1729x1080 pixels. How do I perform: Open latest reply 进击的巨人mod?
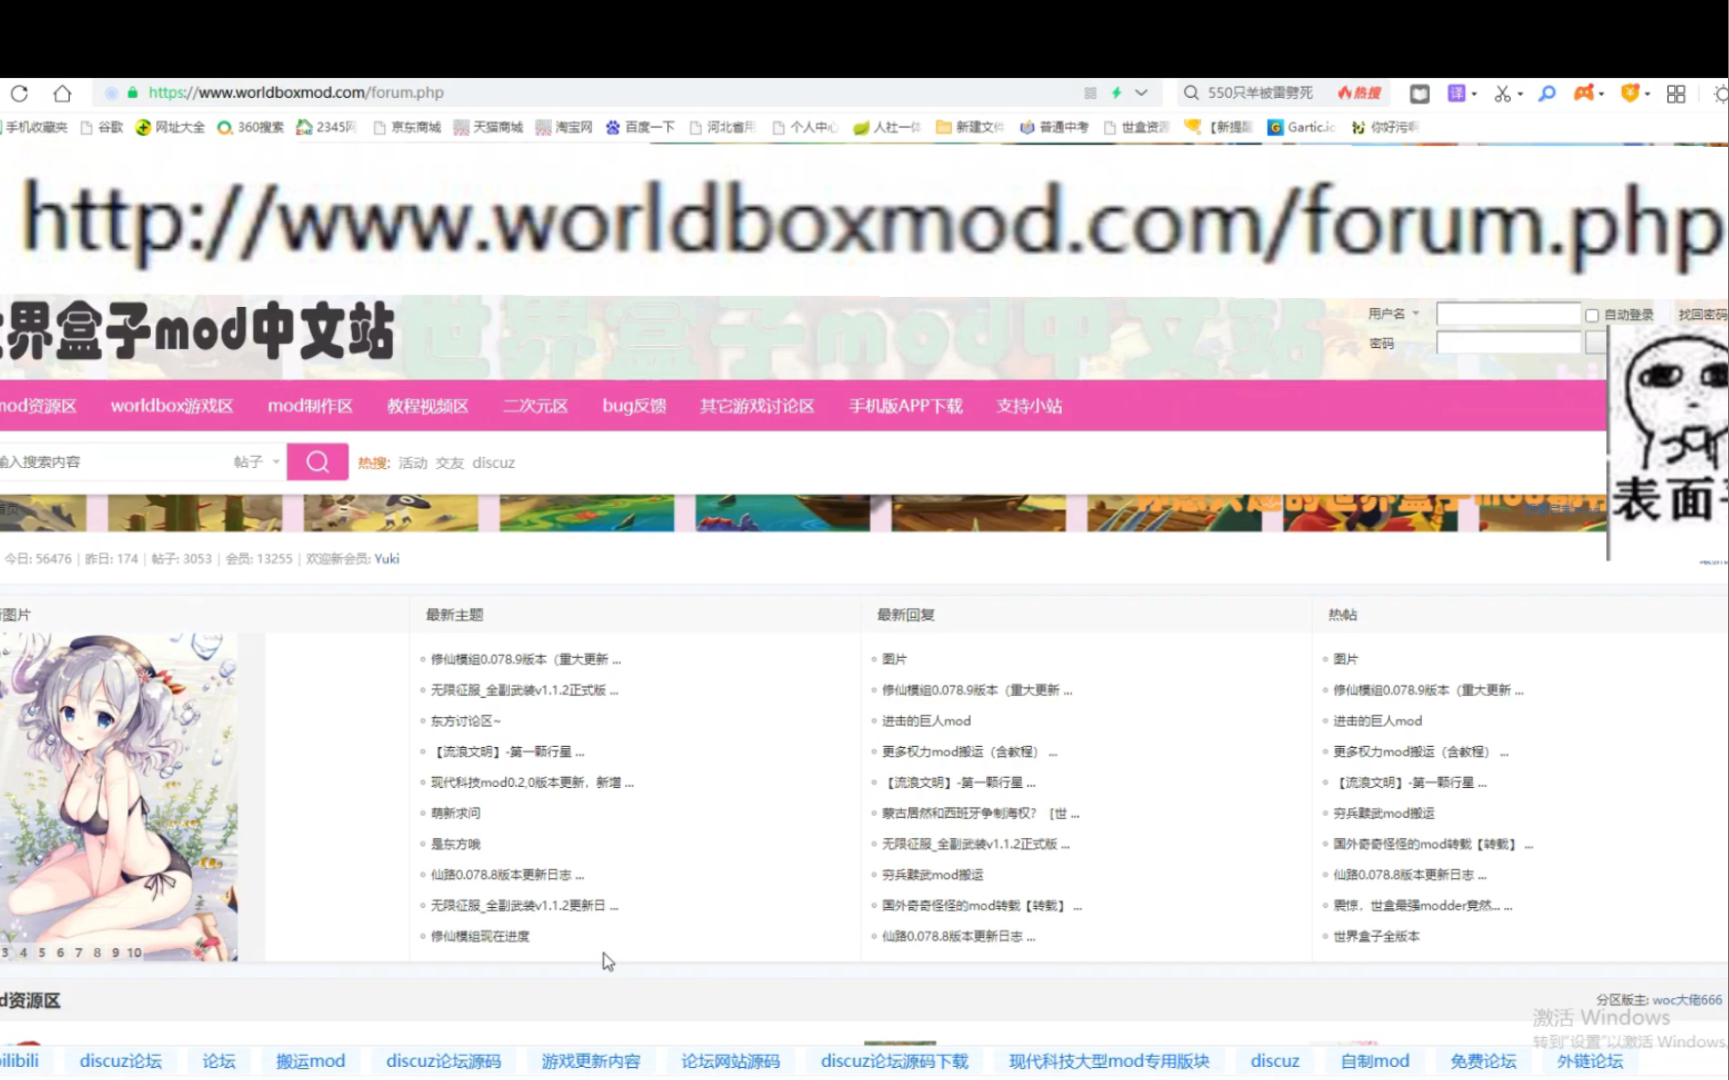(x=926, y=721)
